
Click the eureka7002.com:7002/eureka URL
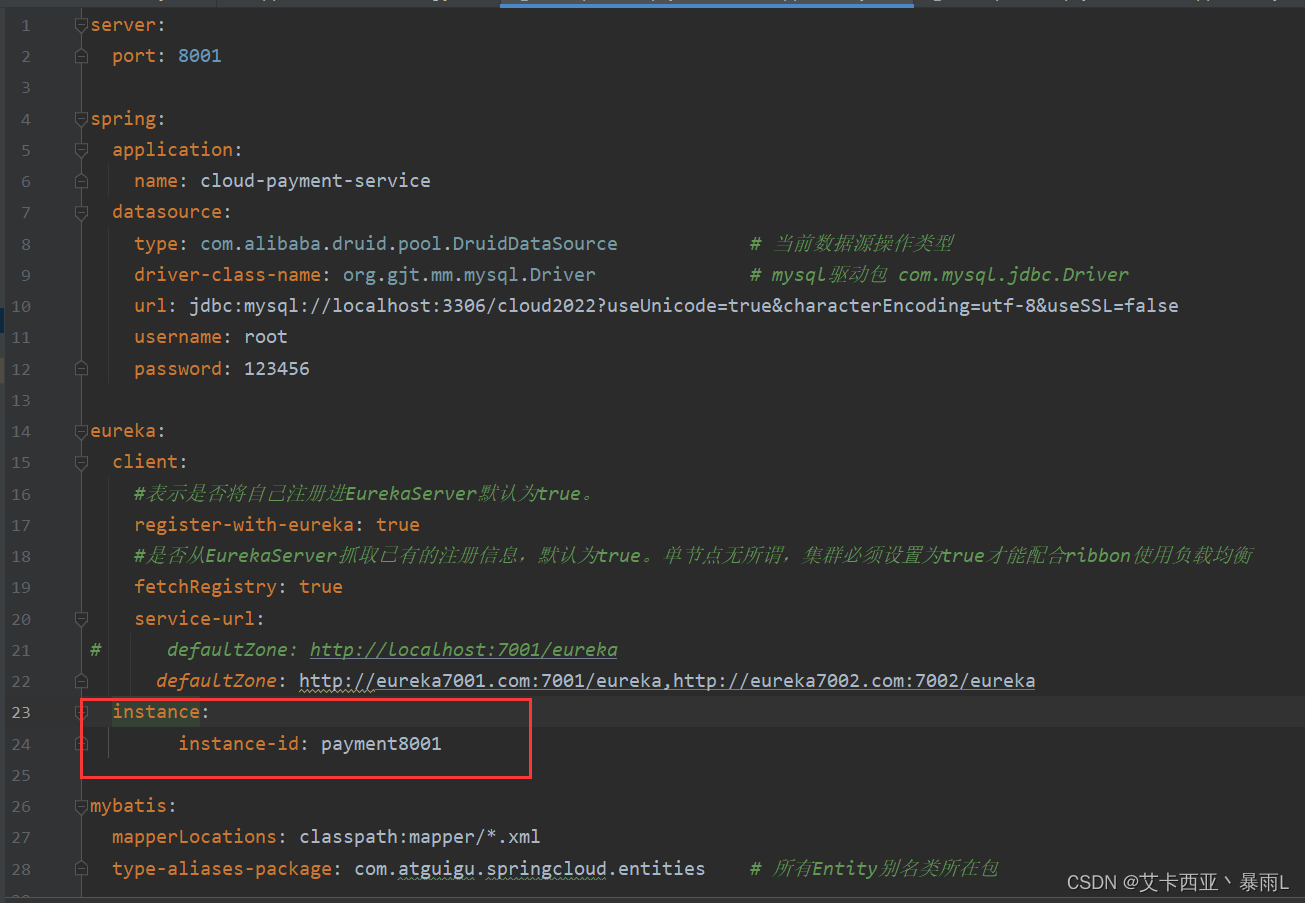853,681
